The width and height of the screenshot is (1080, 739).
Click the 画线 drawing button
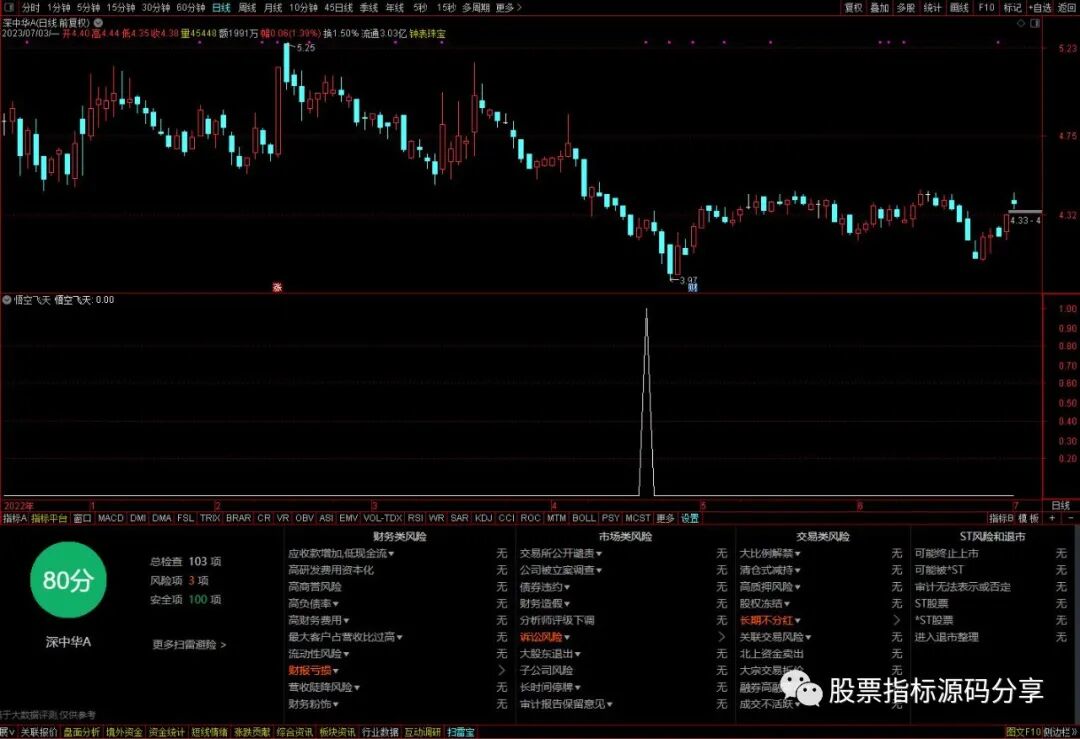(x=959, y=8)
